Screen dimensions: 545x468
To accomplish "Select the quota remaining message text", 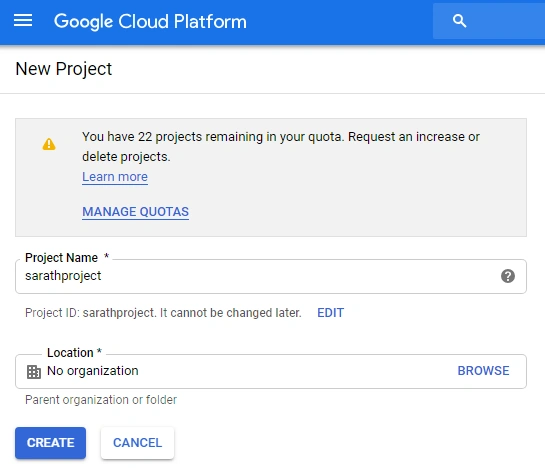I will click(281, 146).
